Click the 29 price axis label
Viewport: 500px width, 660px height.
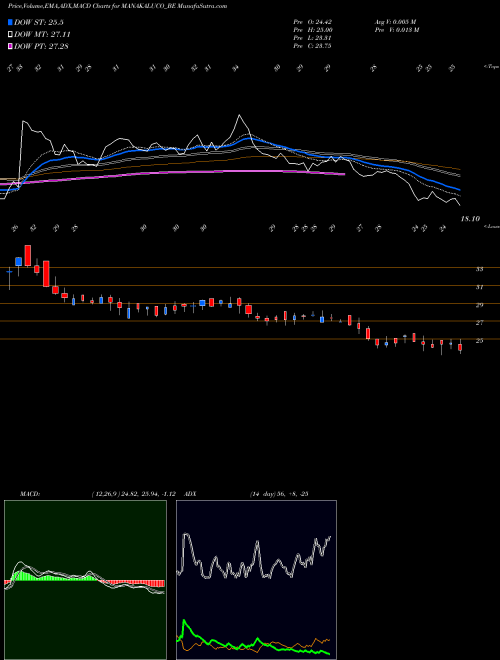pyautogui.click(x=479, y=305)
